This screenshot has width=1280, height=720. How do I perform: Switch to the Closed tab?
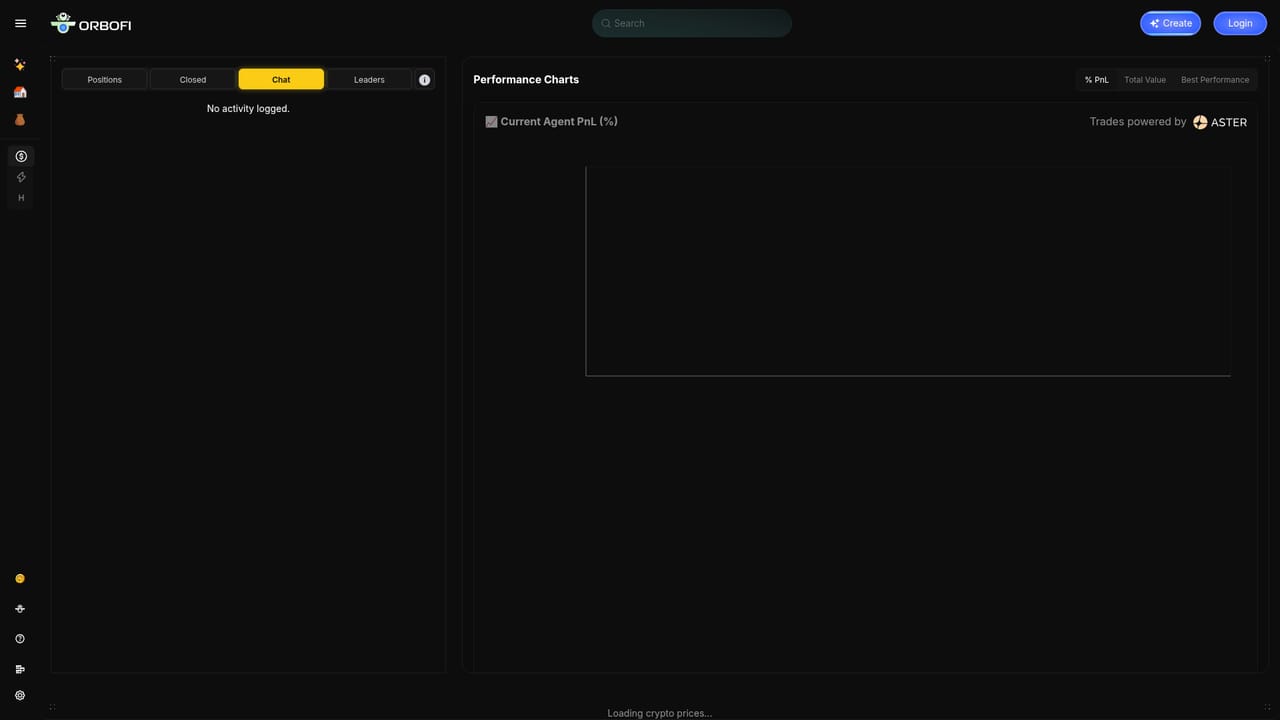tap(193, 79)
